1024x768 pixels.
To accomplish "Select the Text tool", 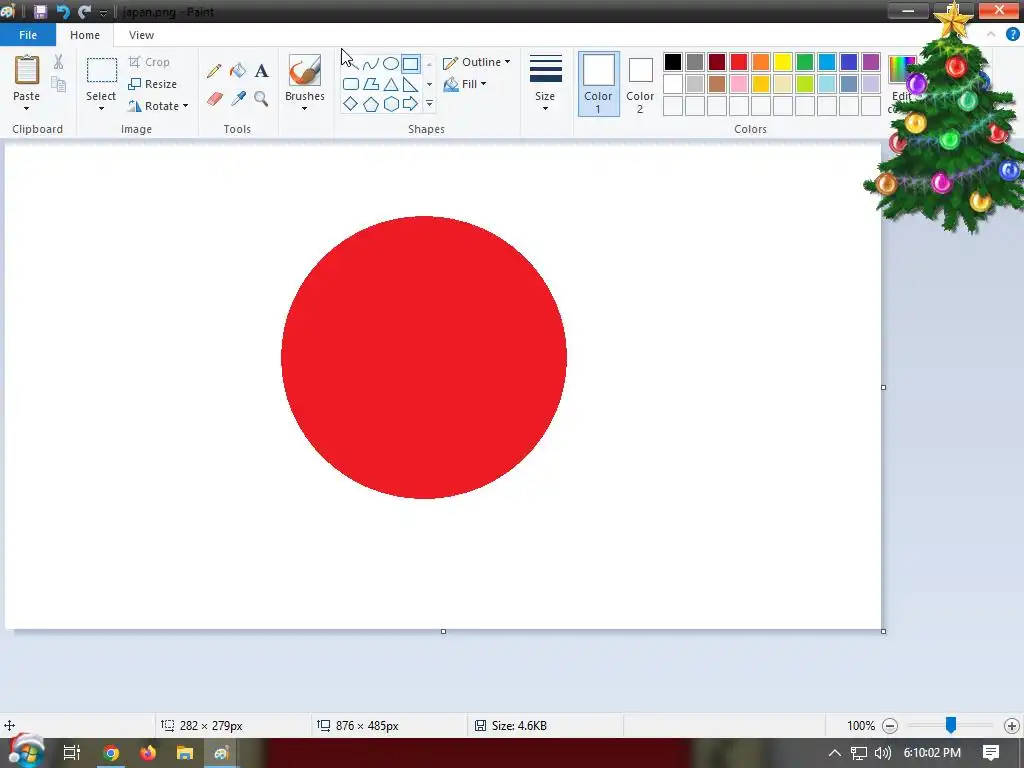I will (x=262, y=71).
